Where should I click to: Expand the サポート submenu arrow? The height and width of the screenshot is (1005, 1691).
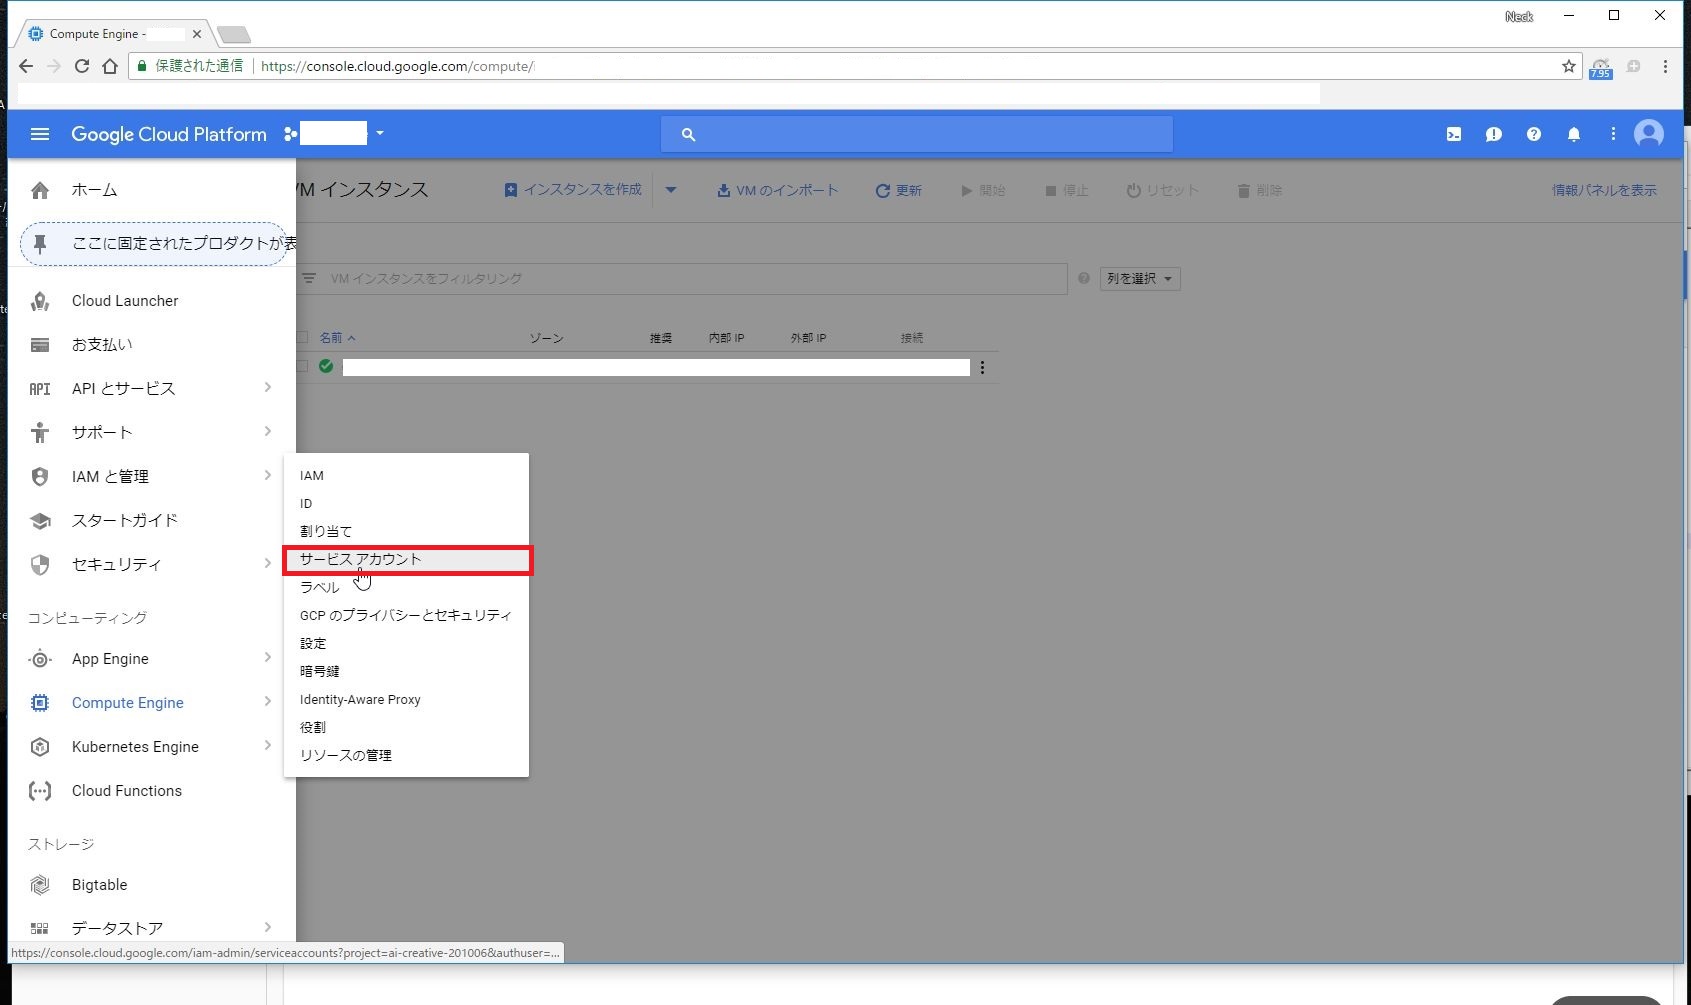268,432
